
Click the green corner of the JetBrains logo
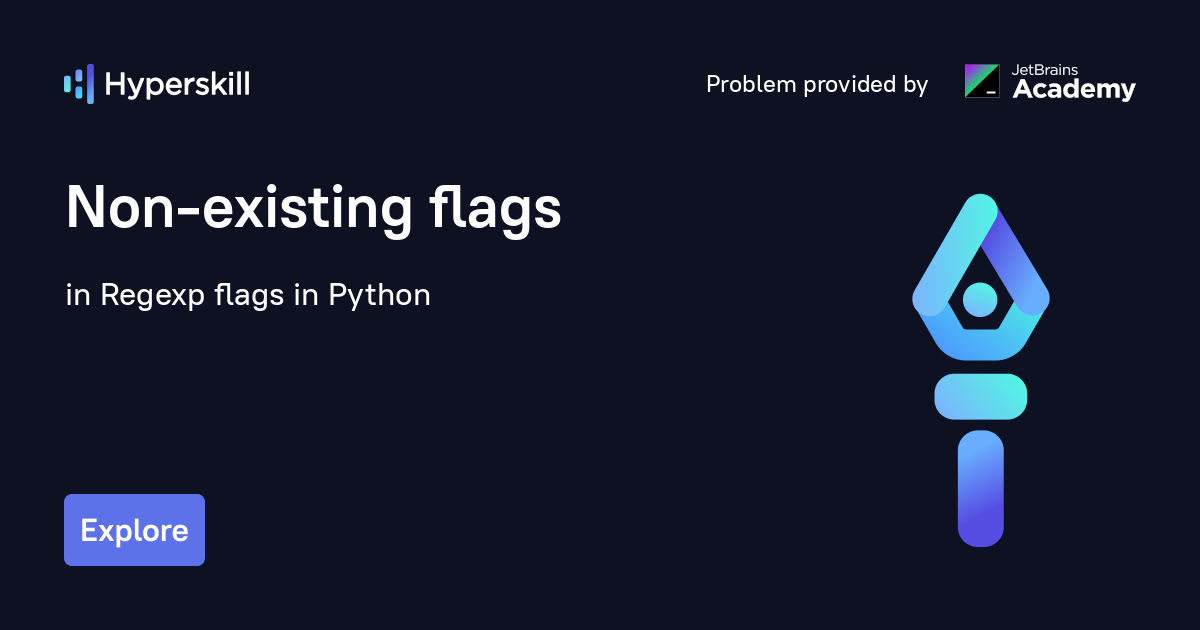tap(992, 72)
